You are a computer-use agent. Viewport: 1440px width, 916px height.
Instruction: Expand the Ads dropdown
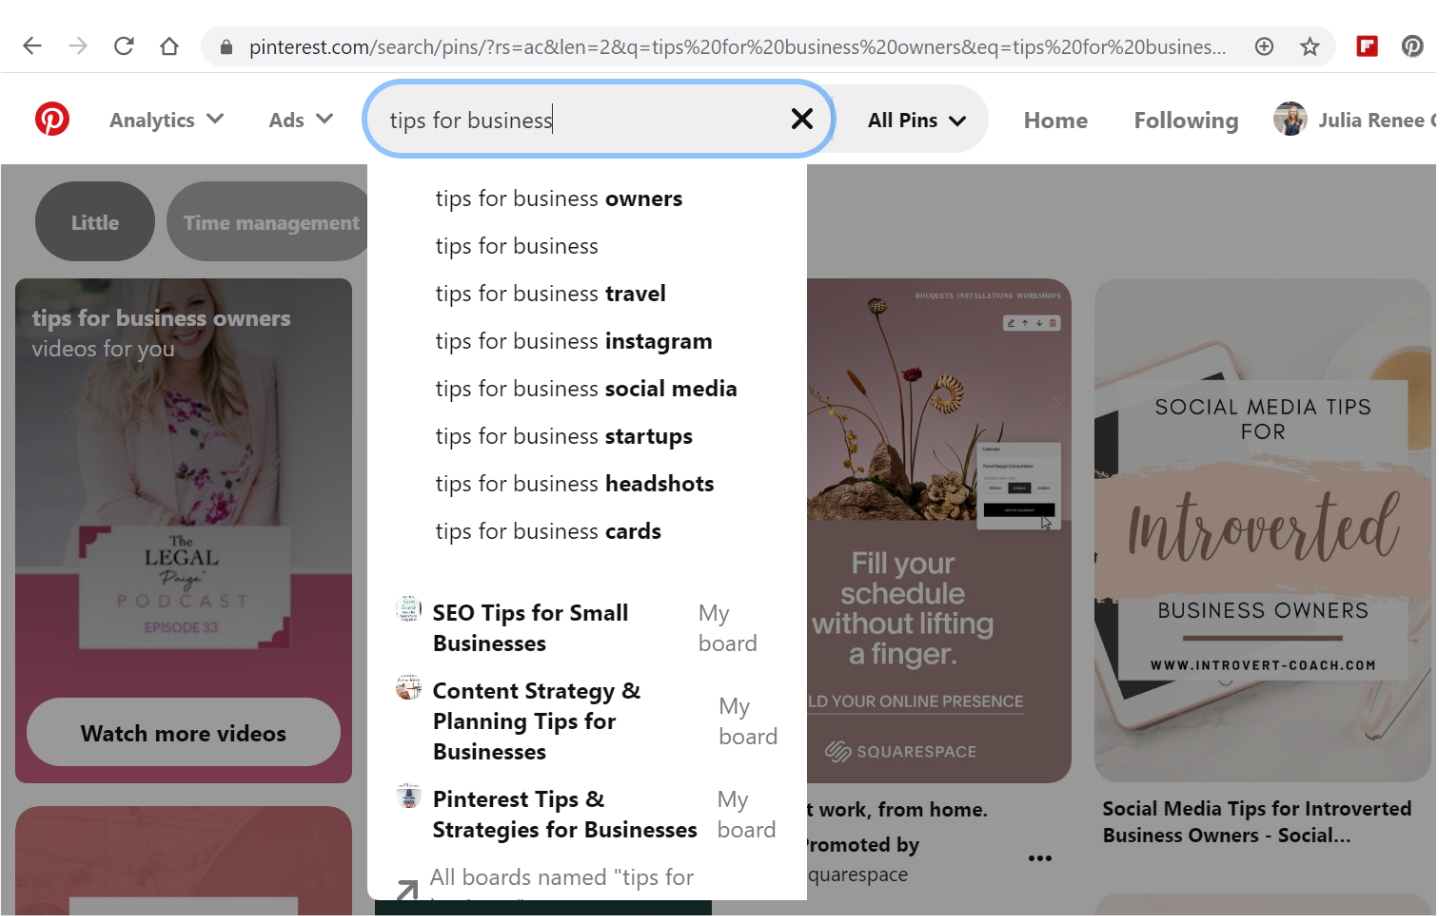click(301, 120)
